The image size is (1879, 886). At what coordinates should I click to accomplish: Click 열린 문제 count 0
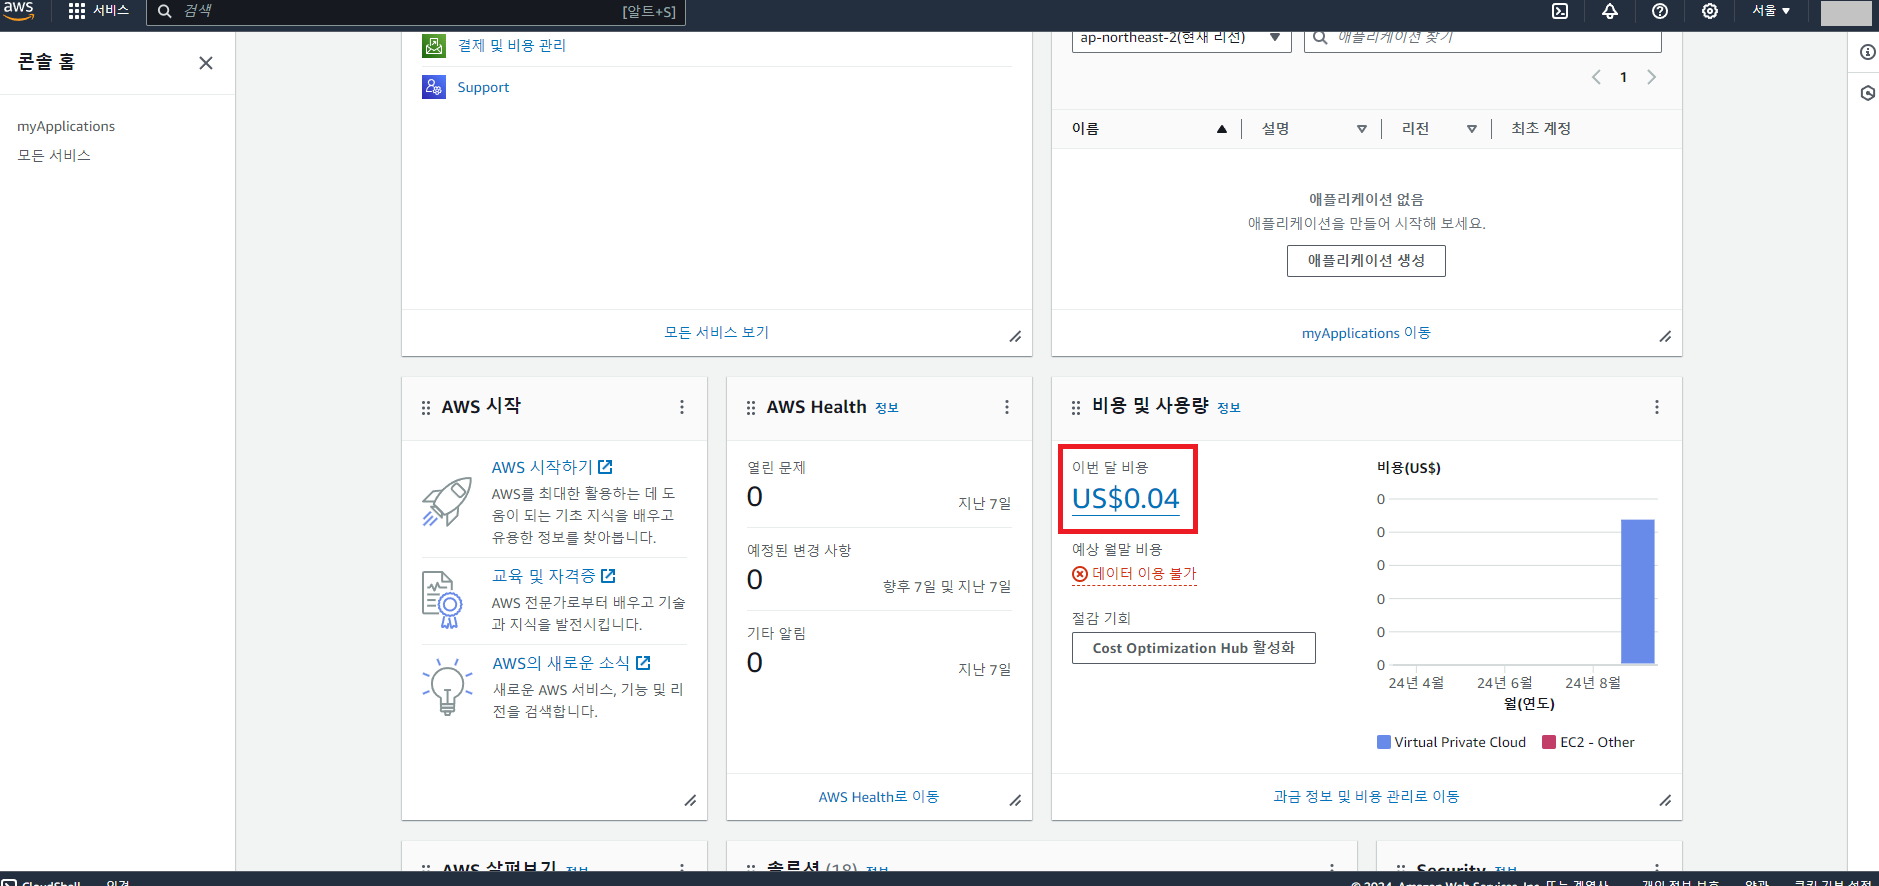(755, 496)
